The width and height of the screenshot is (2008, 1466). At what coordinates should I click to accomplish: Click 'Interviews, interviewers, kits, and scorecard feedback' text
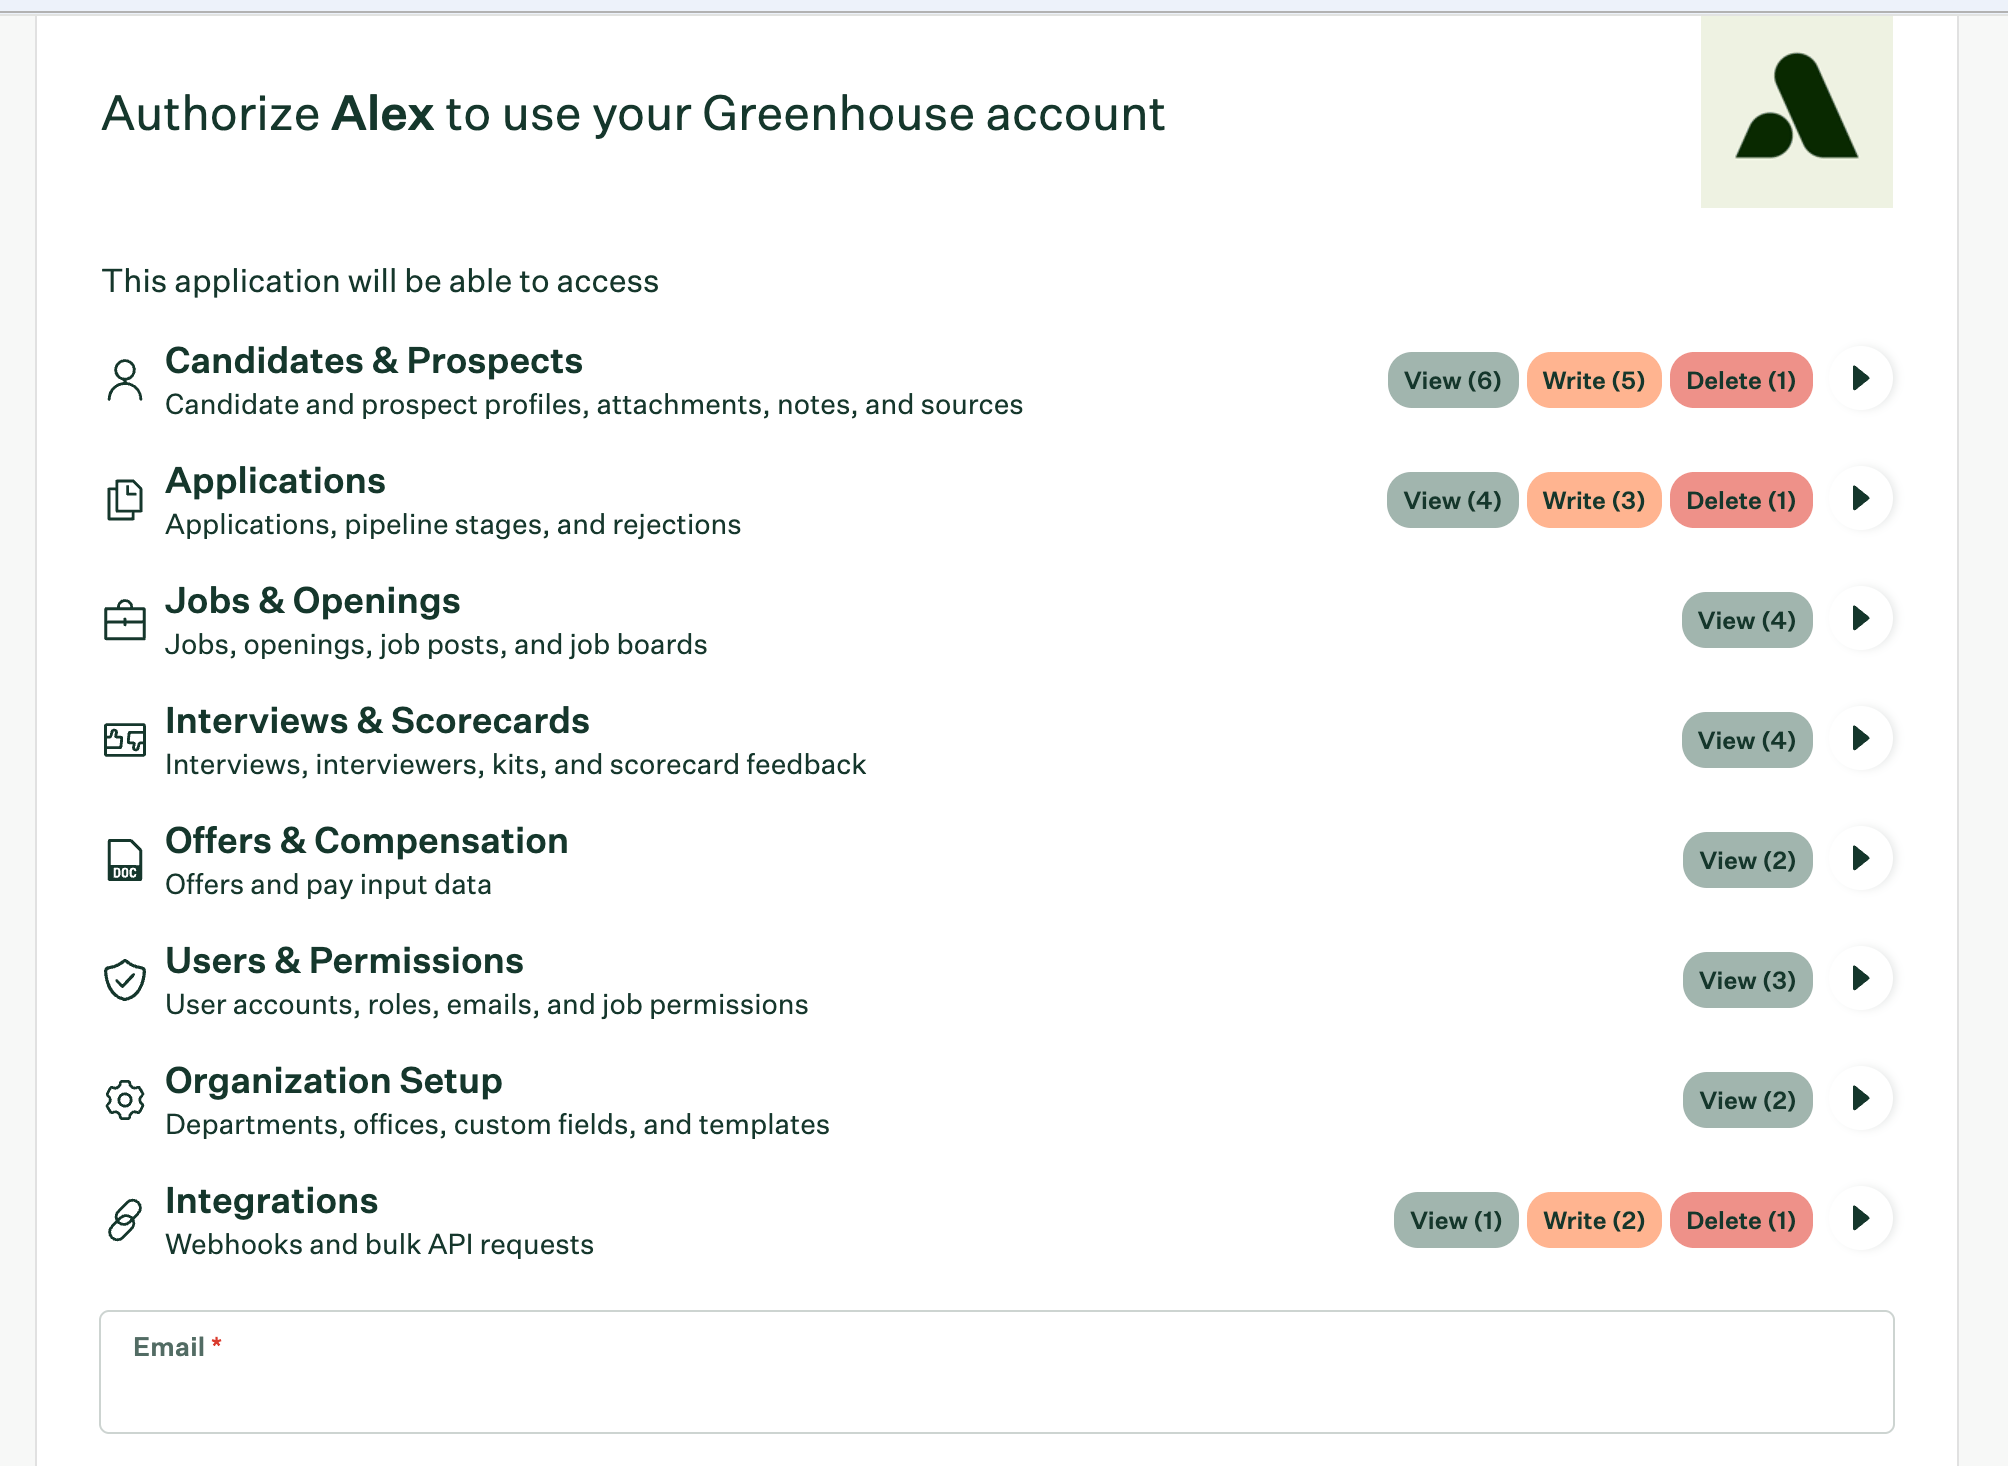point(516,764)
